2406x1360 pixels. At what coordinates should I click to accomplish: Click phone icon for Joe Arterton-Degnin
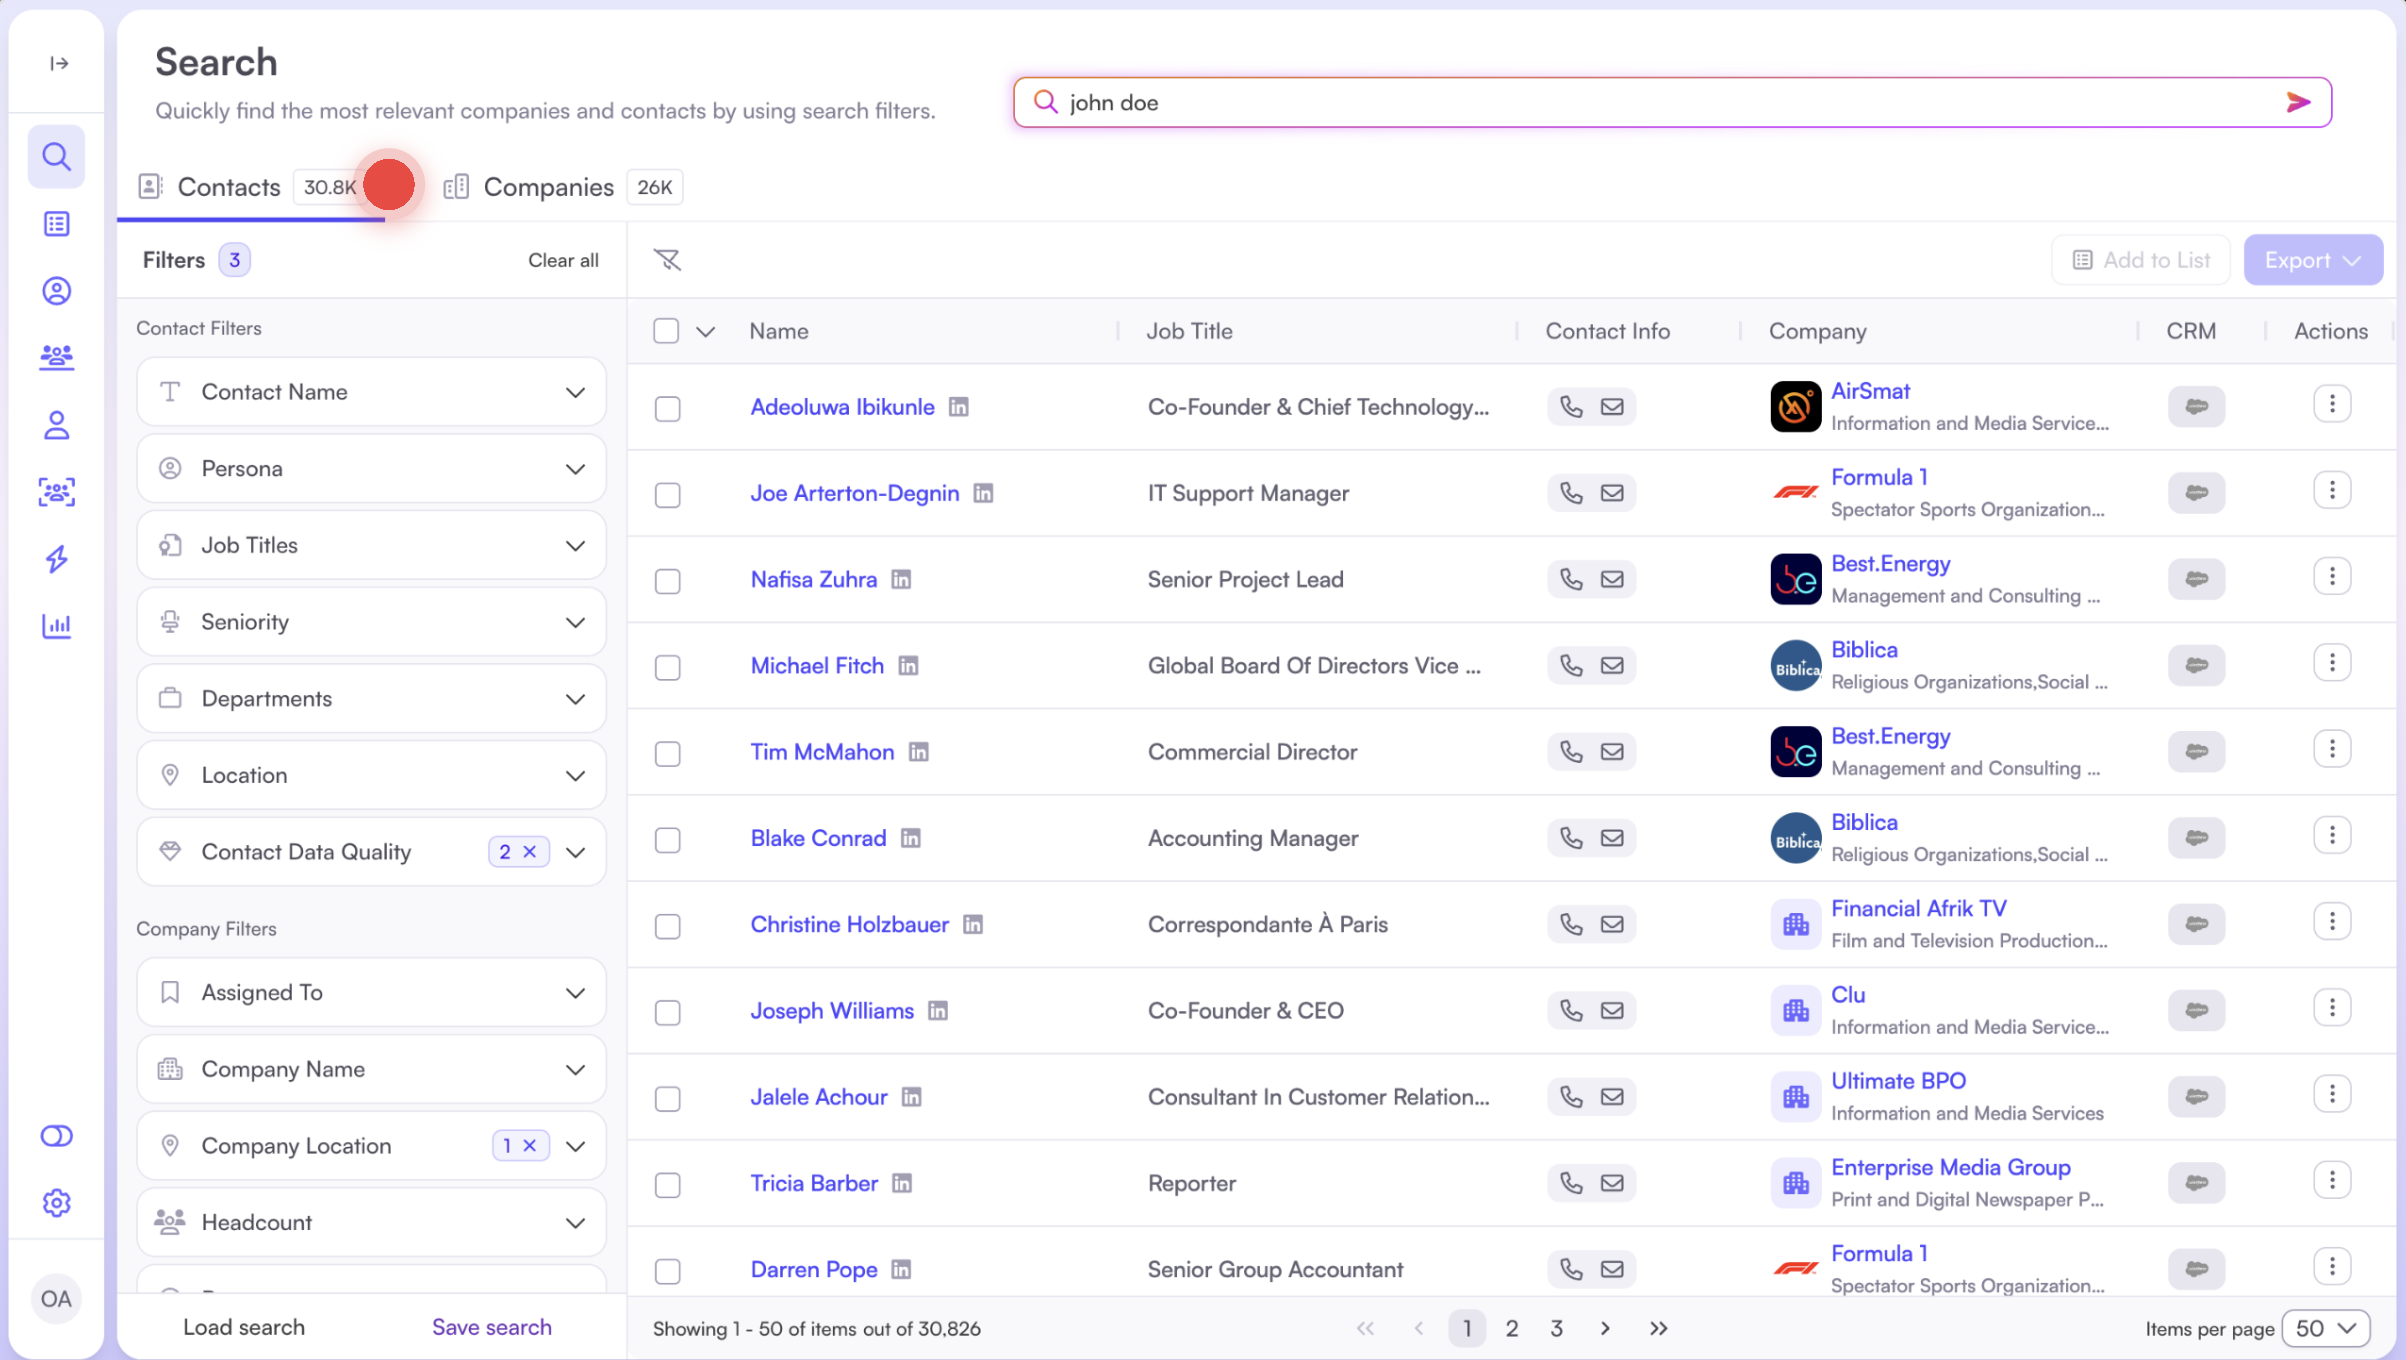(x=1571, y=493)
